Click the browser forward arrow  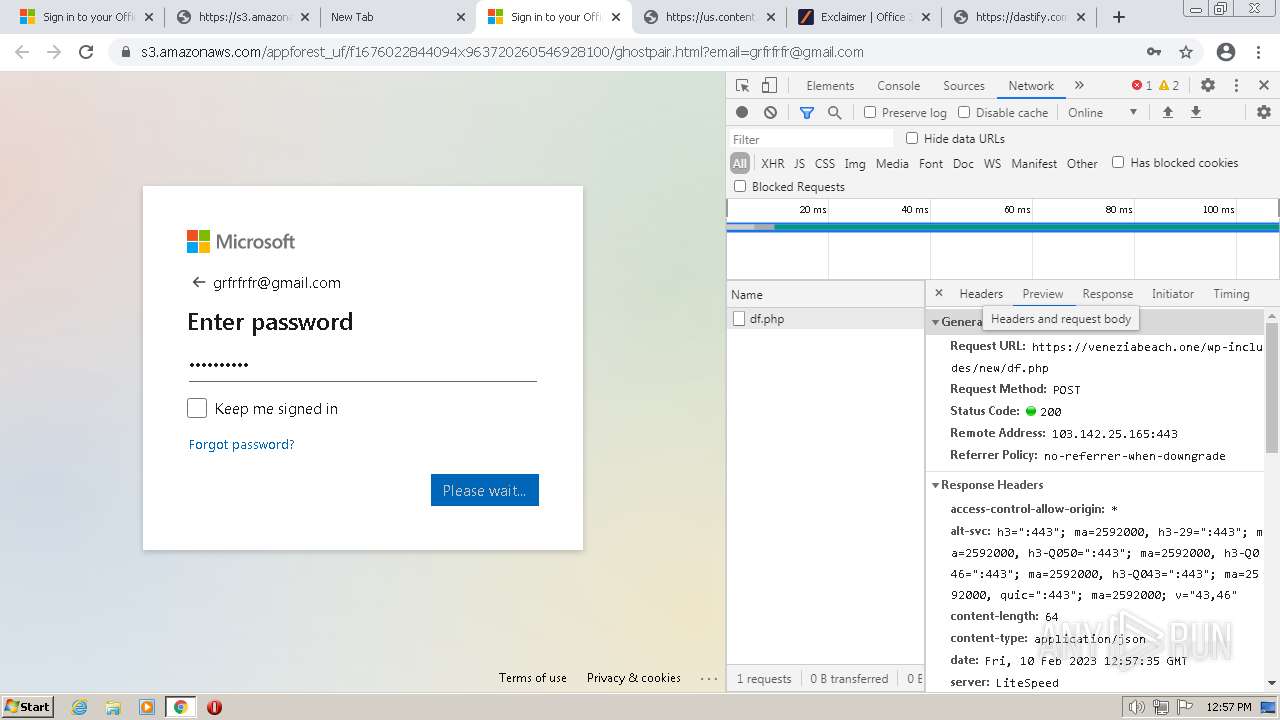click(54, 52)
